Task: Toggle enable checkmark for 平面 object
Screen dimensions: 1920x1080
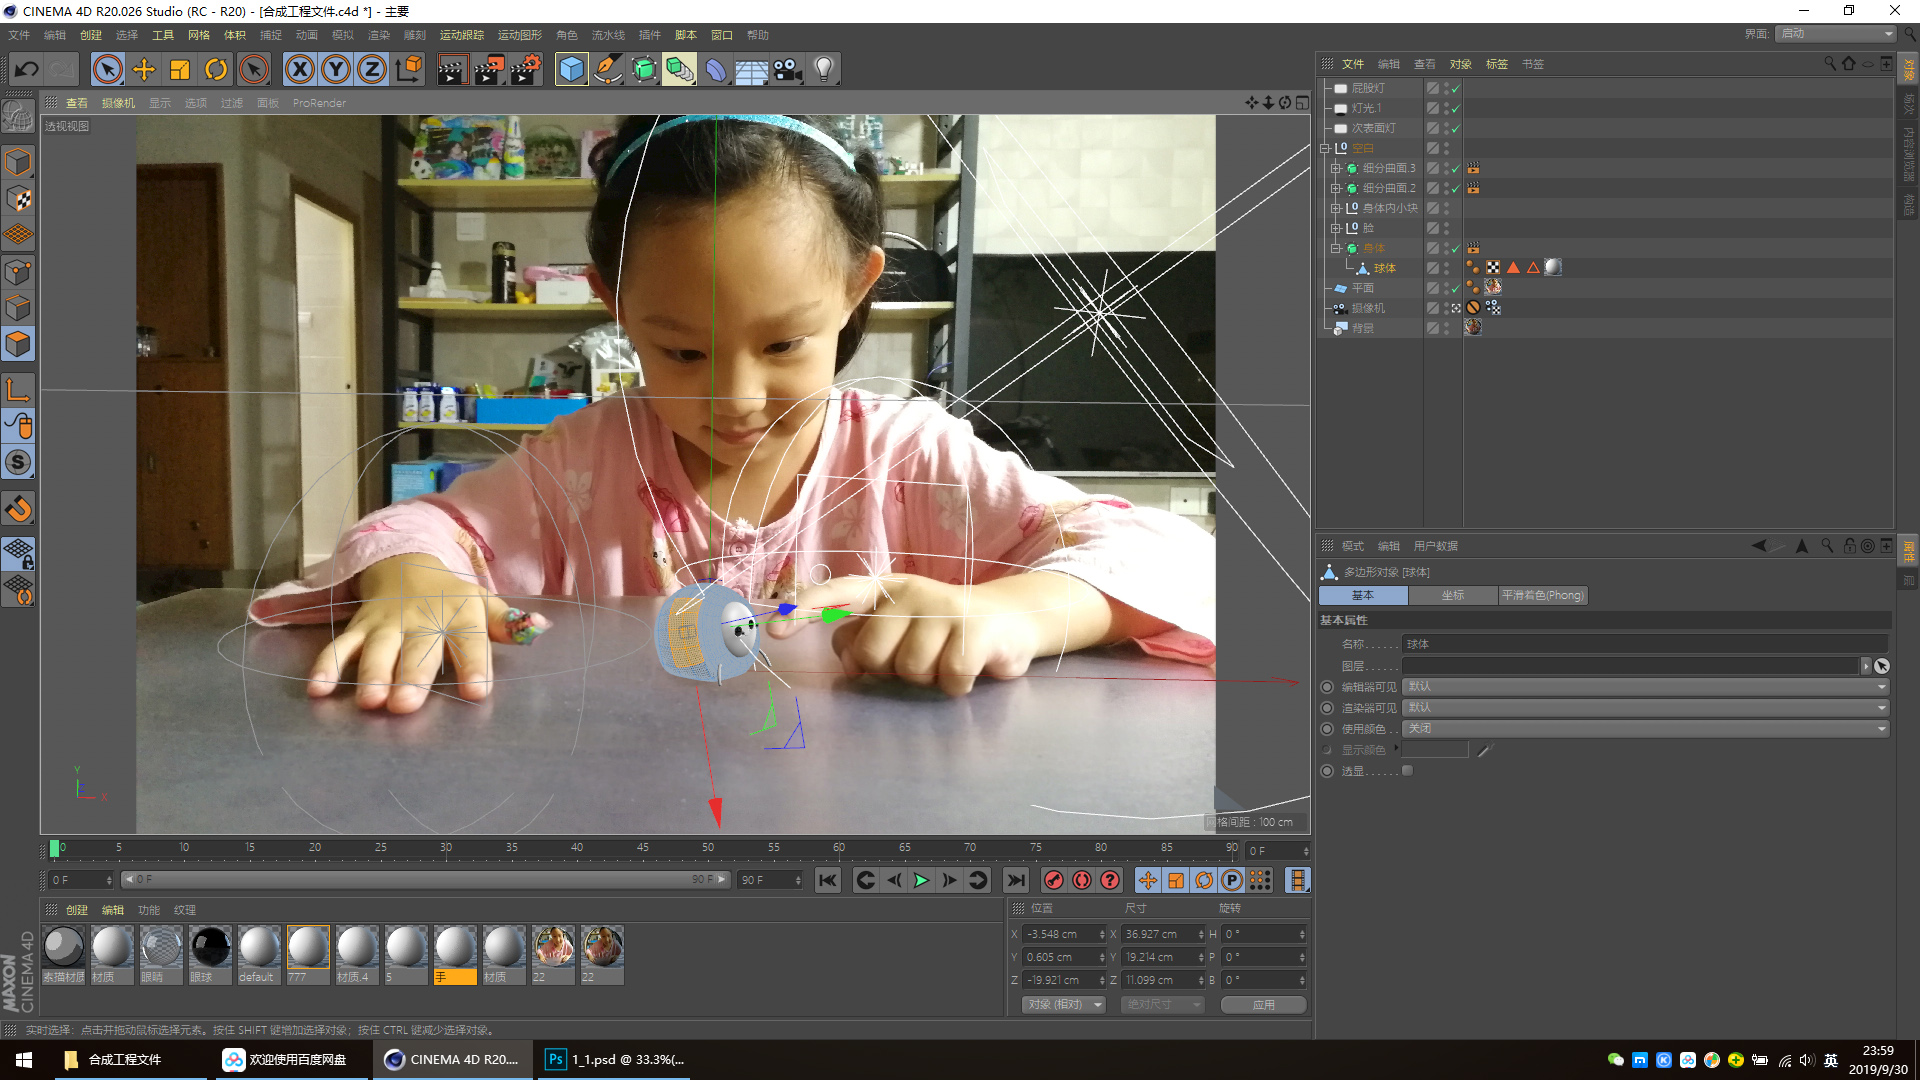Action: point(1456,288)
